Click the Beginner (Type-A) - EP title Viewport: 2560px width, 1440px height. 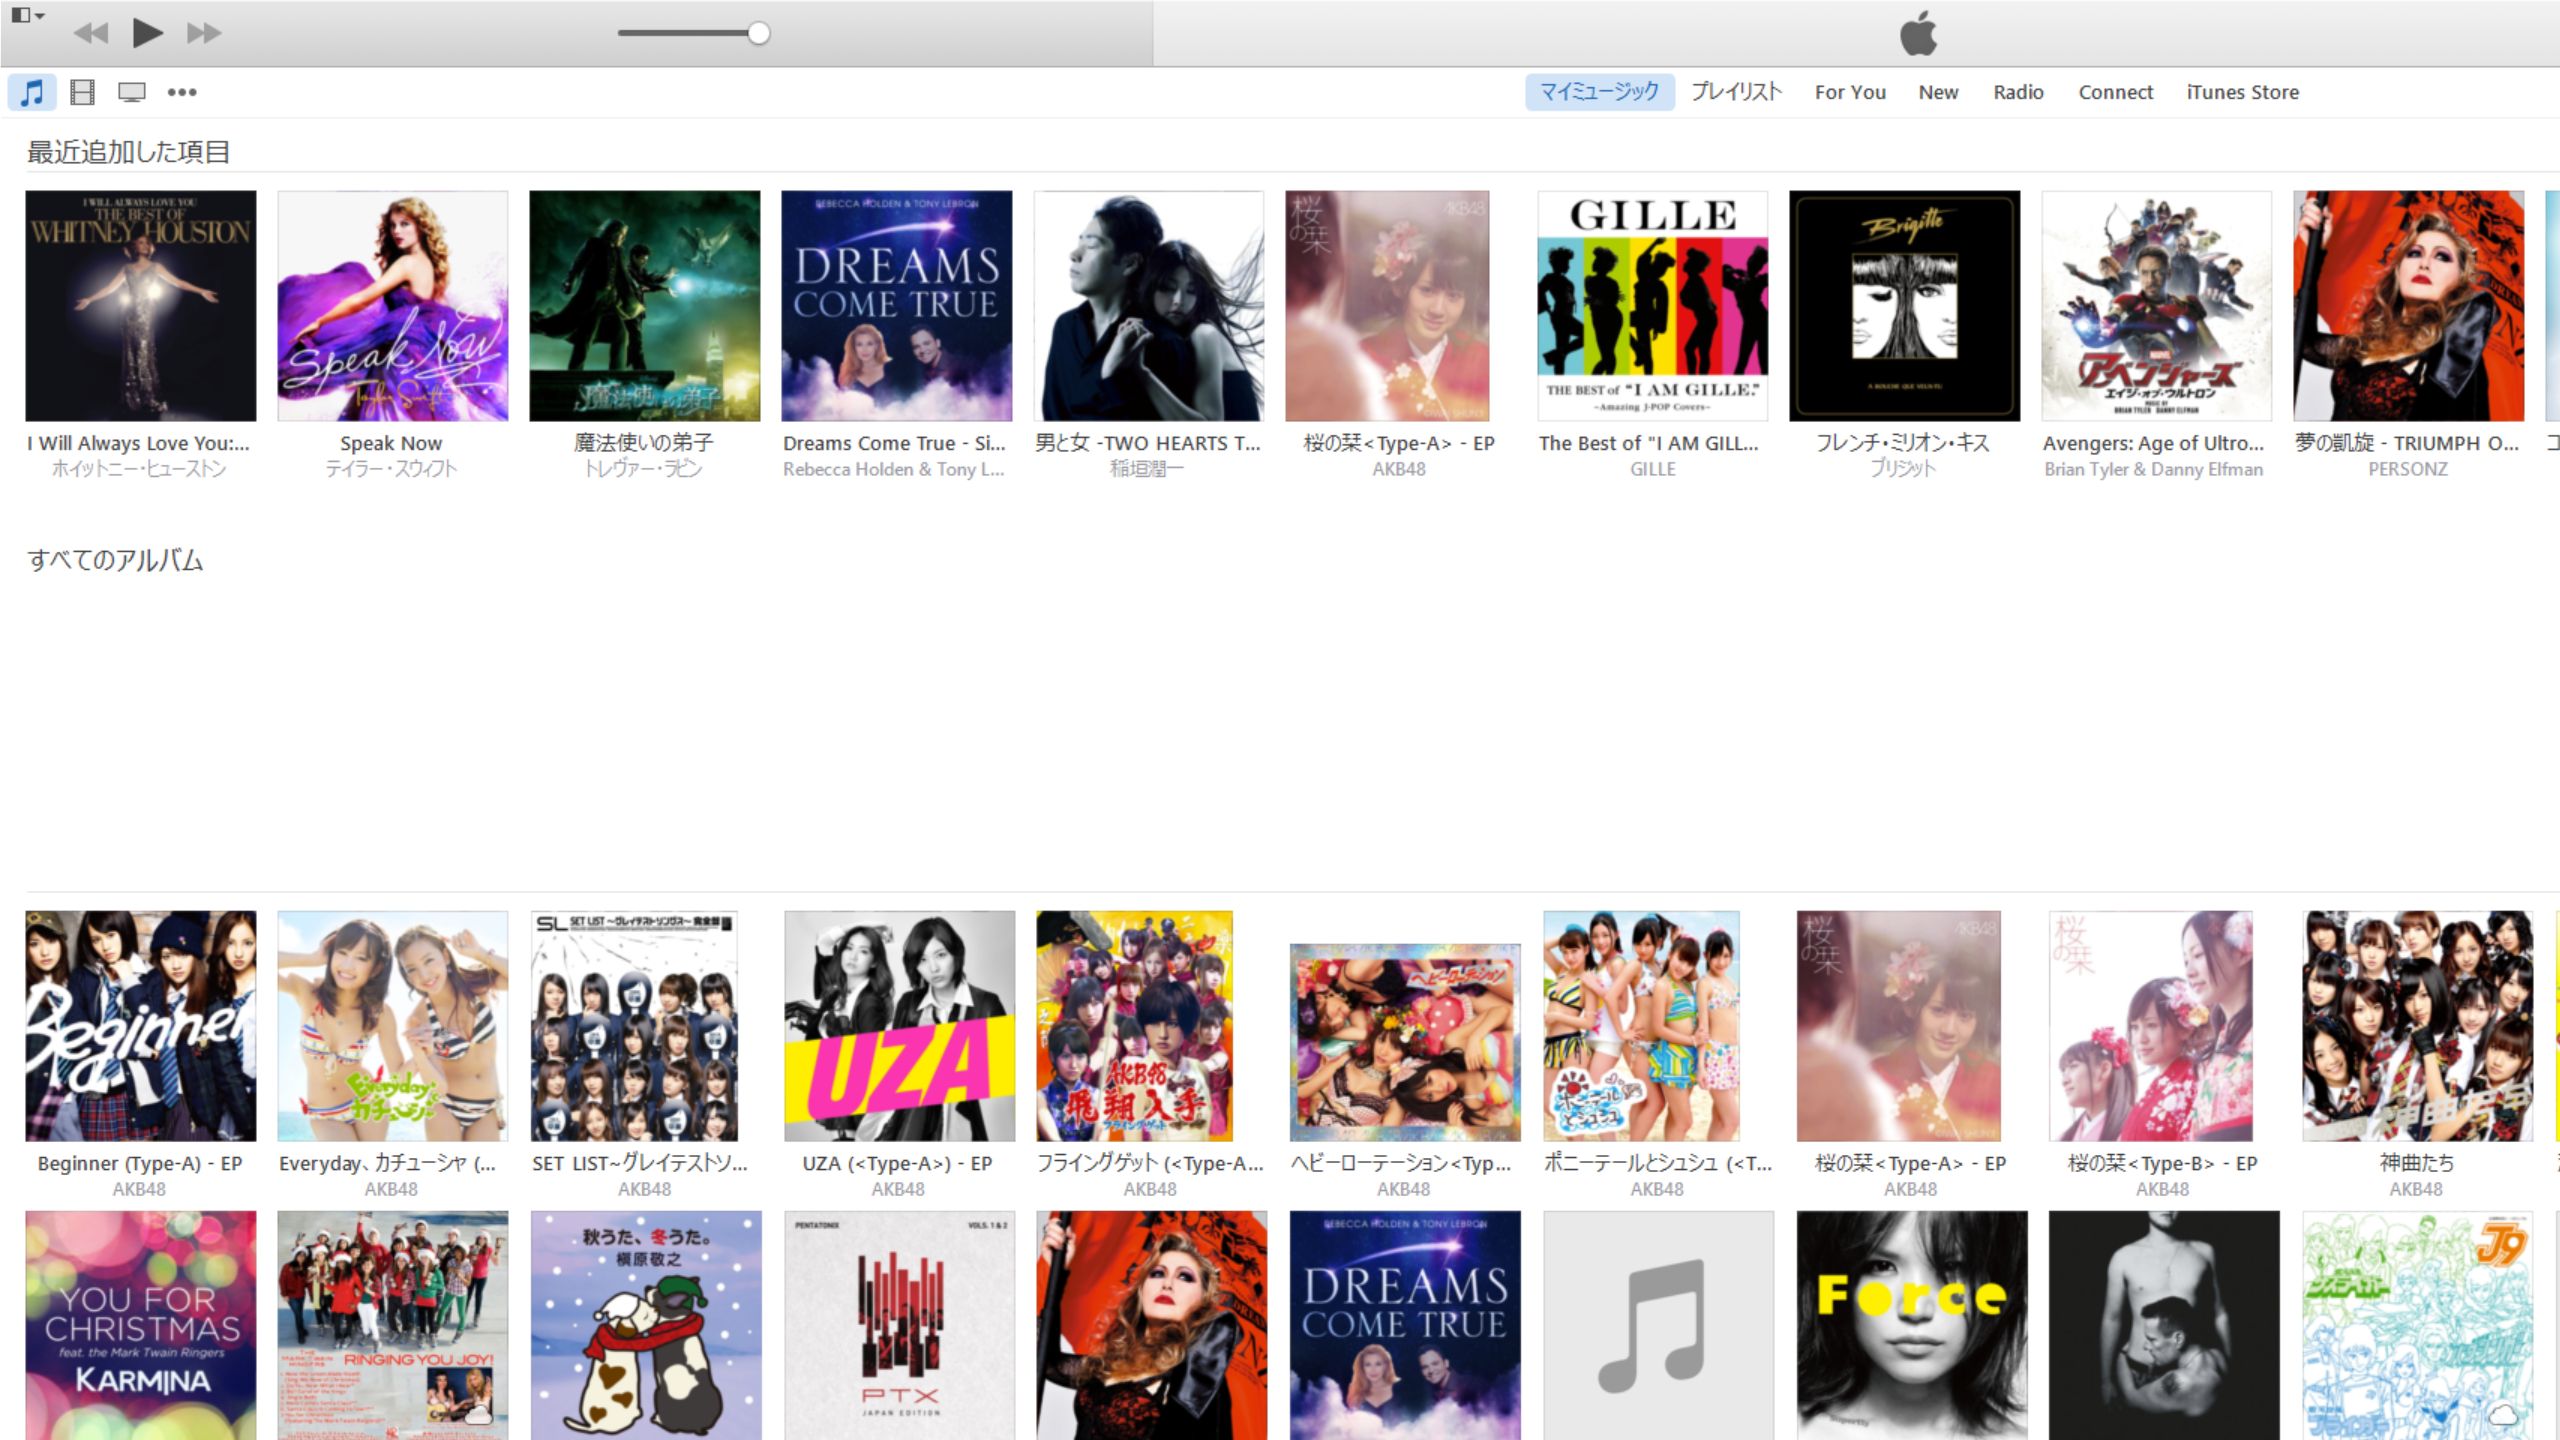click(140, 1163)
